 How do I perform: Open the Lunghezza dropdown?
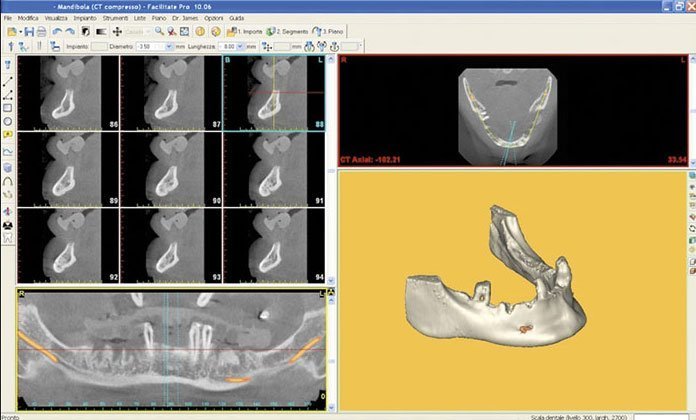coord(240,46)
